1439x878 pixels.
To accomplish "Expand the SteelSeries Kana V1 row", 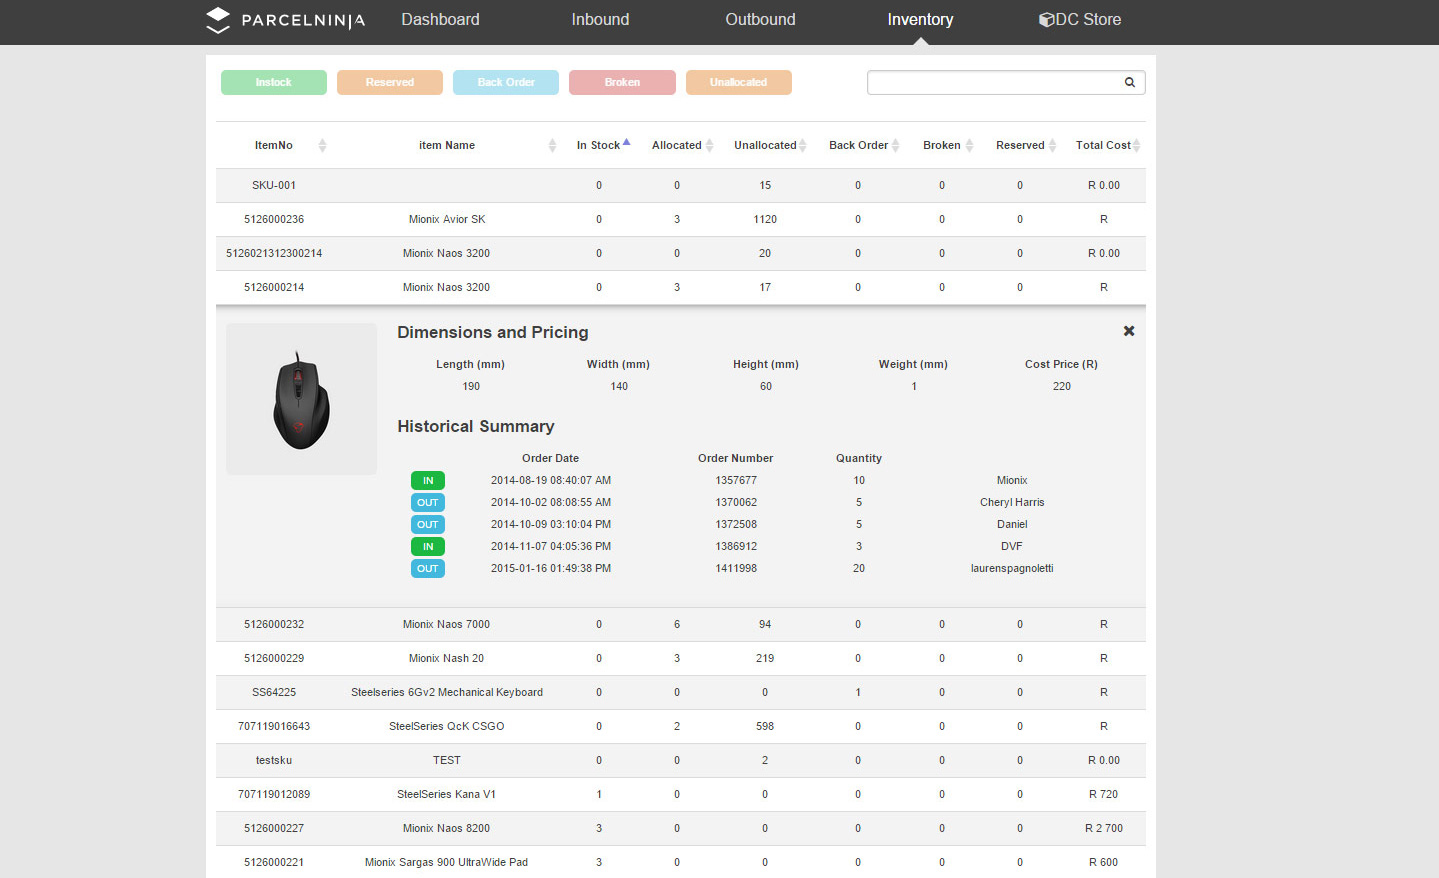I will coord(681,795).
